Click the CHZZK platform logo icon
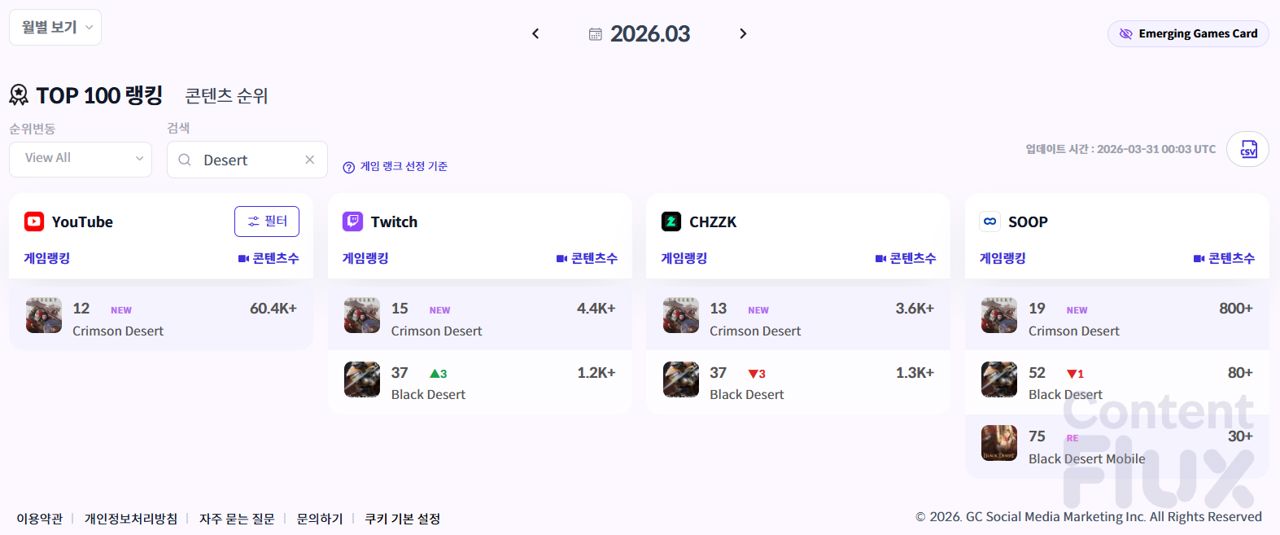The image size is (1280, 535). (x=671, y=222)
